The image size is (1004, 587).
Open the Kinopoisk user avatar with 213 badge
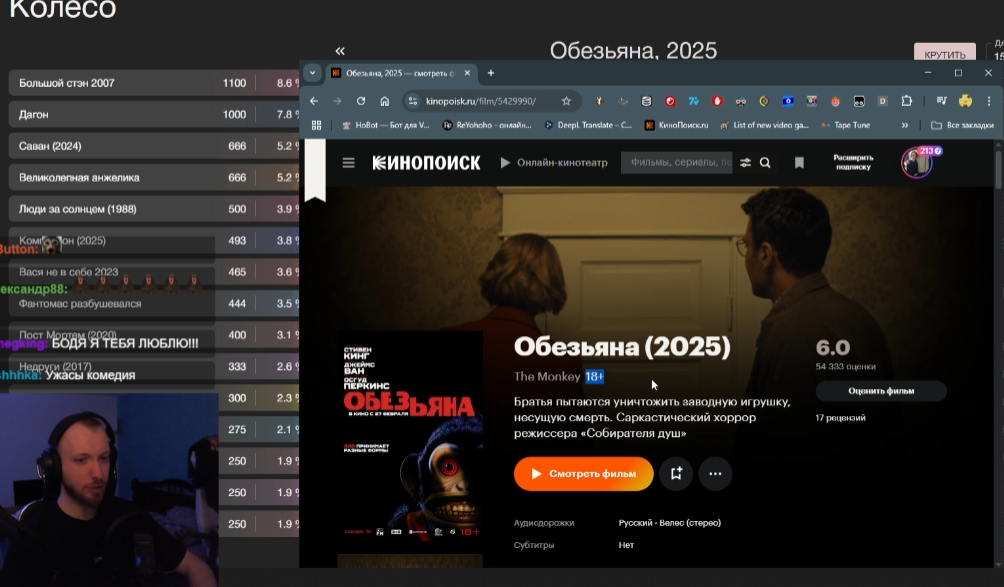click(917, 163)
